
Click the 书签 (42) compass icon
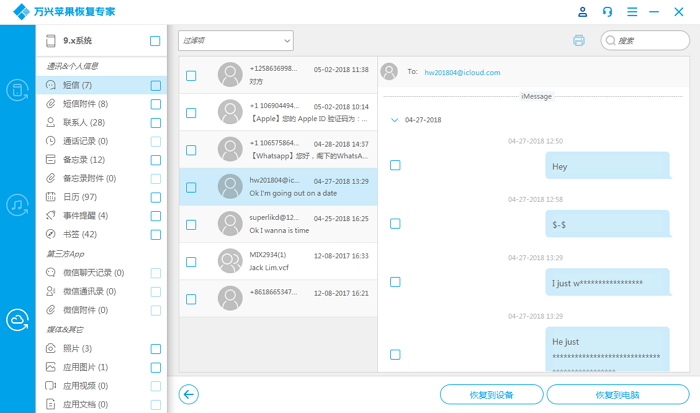coord(51,234)
